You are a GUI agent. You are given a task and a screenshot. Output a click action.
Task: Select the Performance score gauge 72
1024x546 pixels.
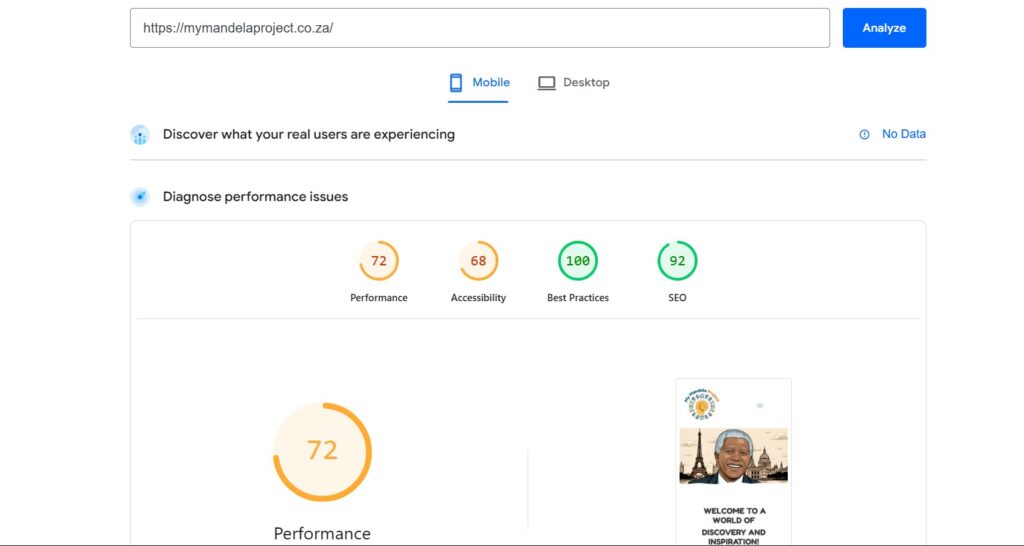click(x=379, y=261)
